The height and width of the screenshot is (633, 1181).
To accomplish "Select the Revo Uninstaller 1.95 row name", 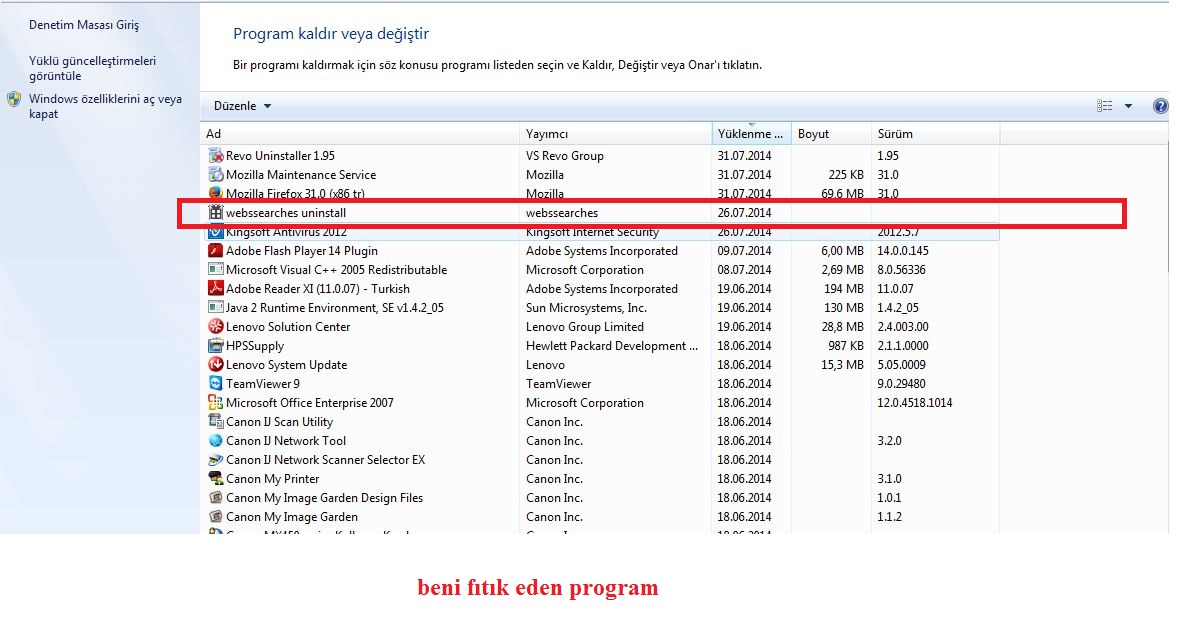I will tap(280, 156).
